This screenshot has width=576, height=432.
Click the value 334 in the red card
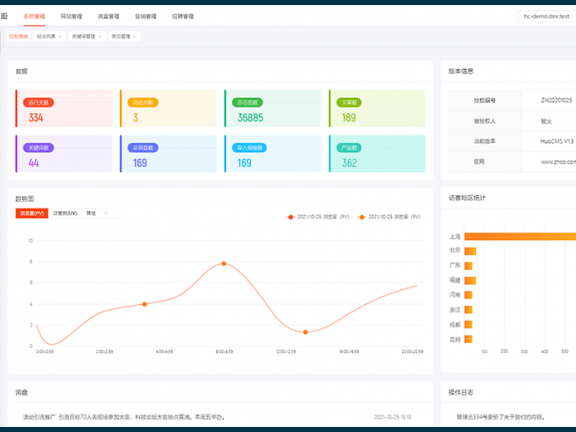(36, 118)
